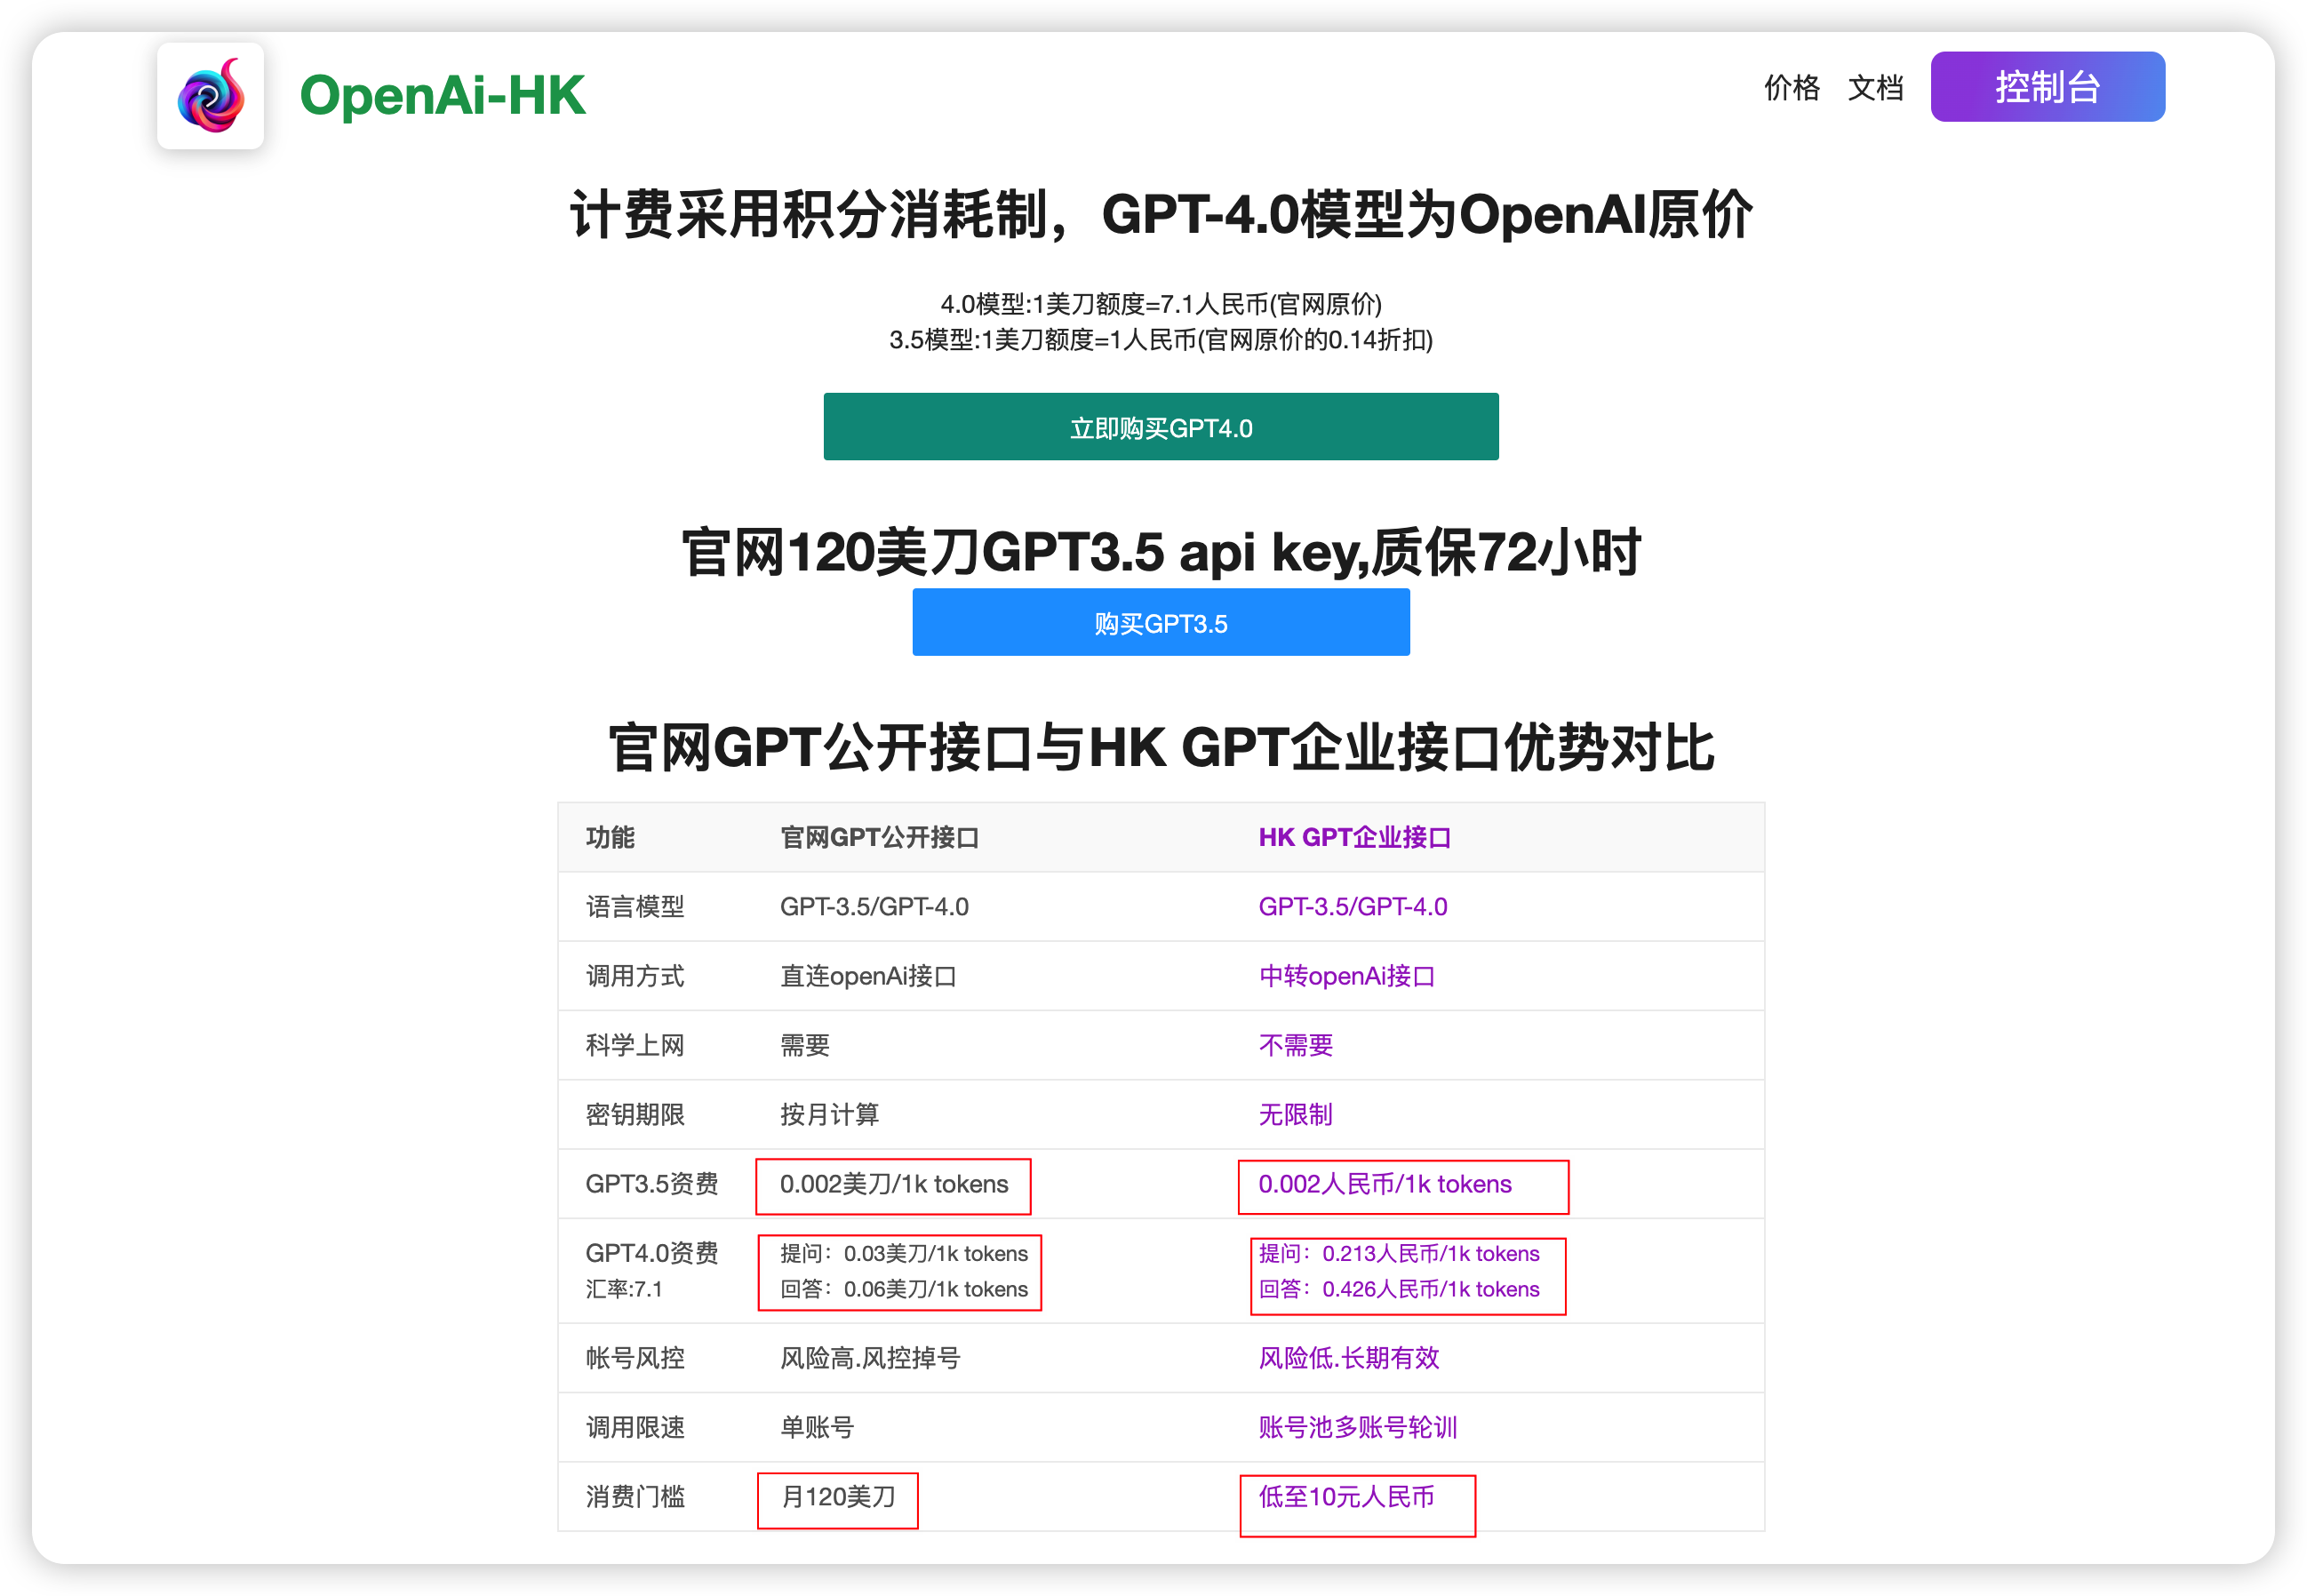
Task: Click the 低至10元人民币 cell
Action: 1346,1497
